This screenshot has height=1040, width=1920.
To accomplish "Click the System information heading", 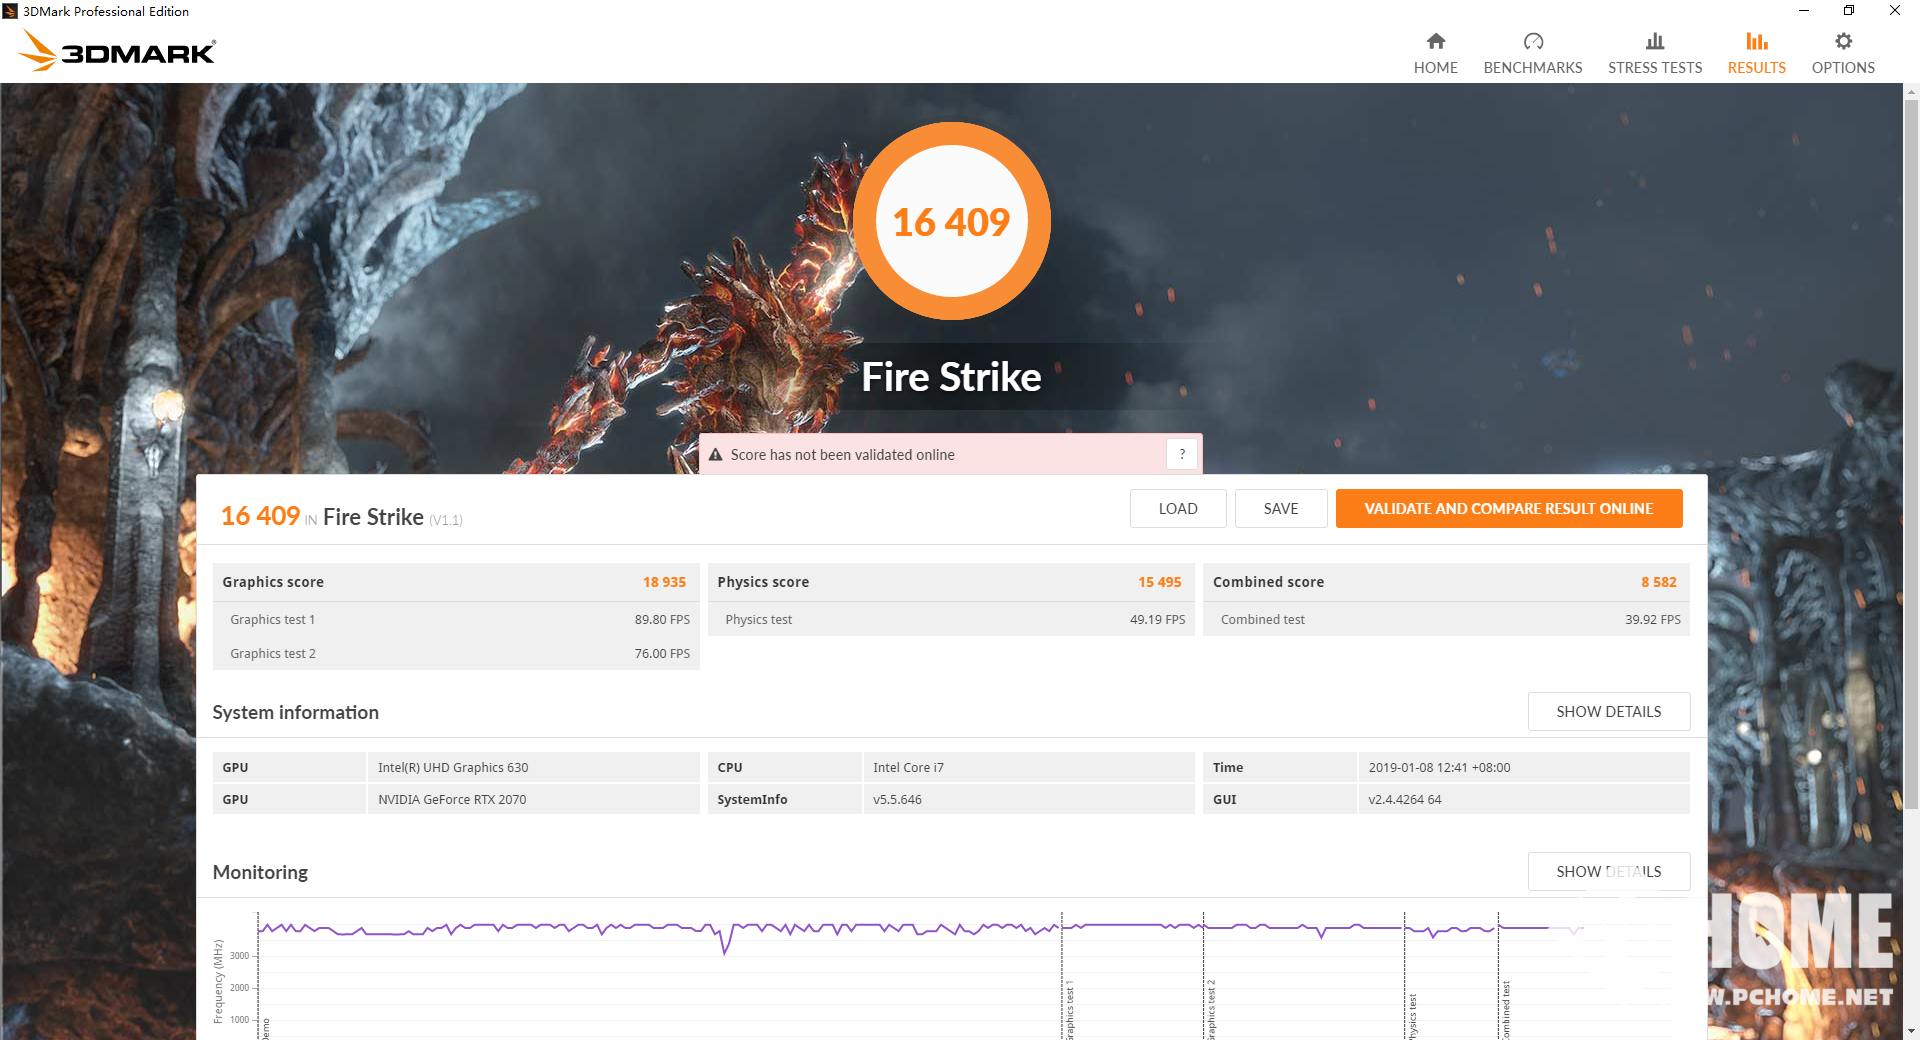I will pos(295,712).
